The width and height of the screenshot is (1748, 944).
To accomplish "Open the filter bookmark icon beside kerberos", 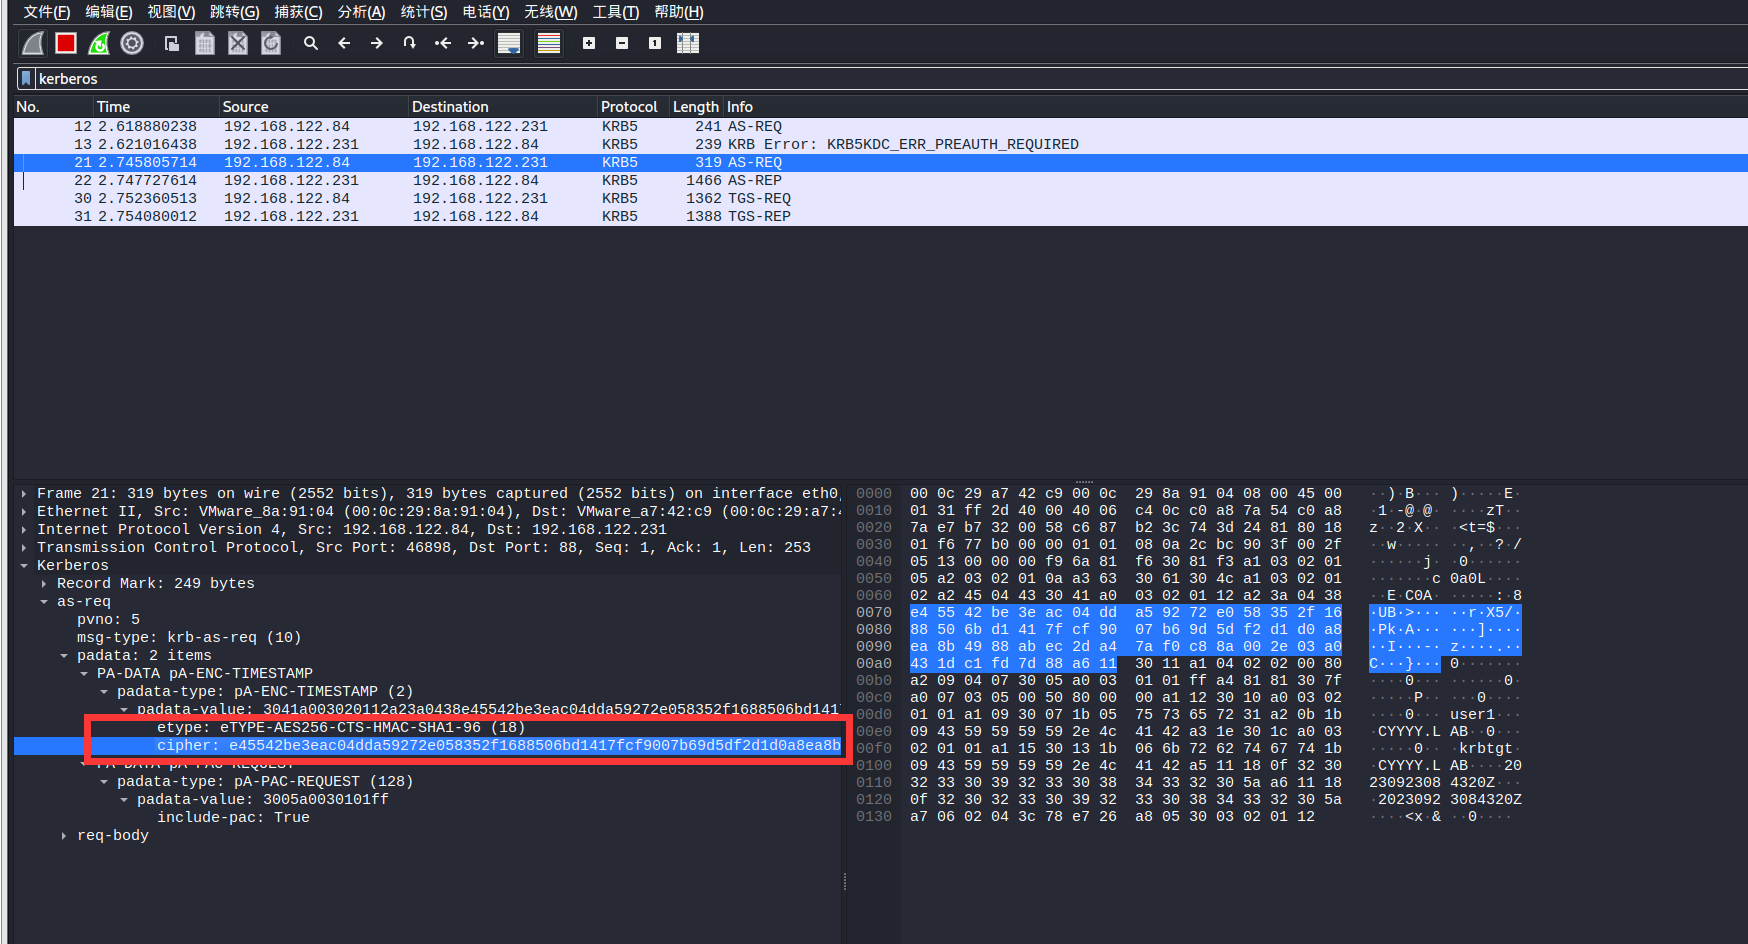I will 26,78.
